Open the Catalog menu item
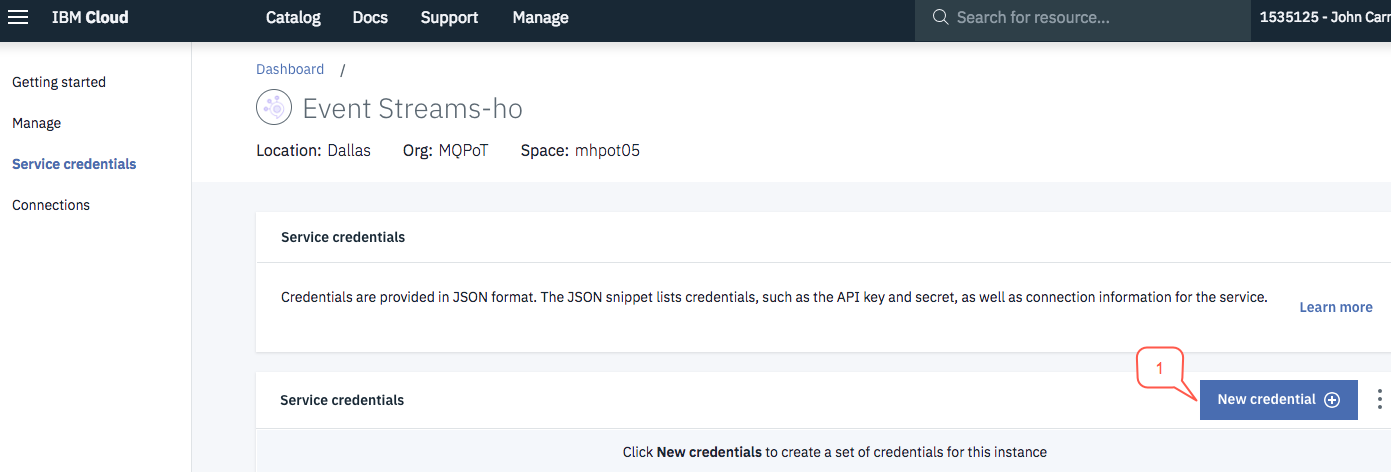This screenshot has width=1391, height=472. tap(293, 17)
